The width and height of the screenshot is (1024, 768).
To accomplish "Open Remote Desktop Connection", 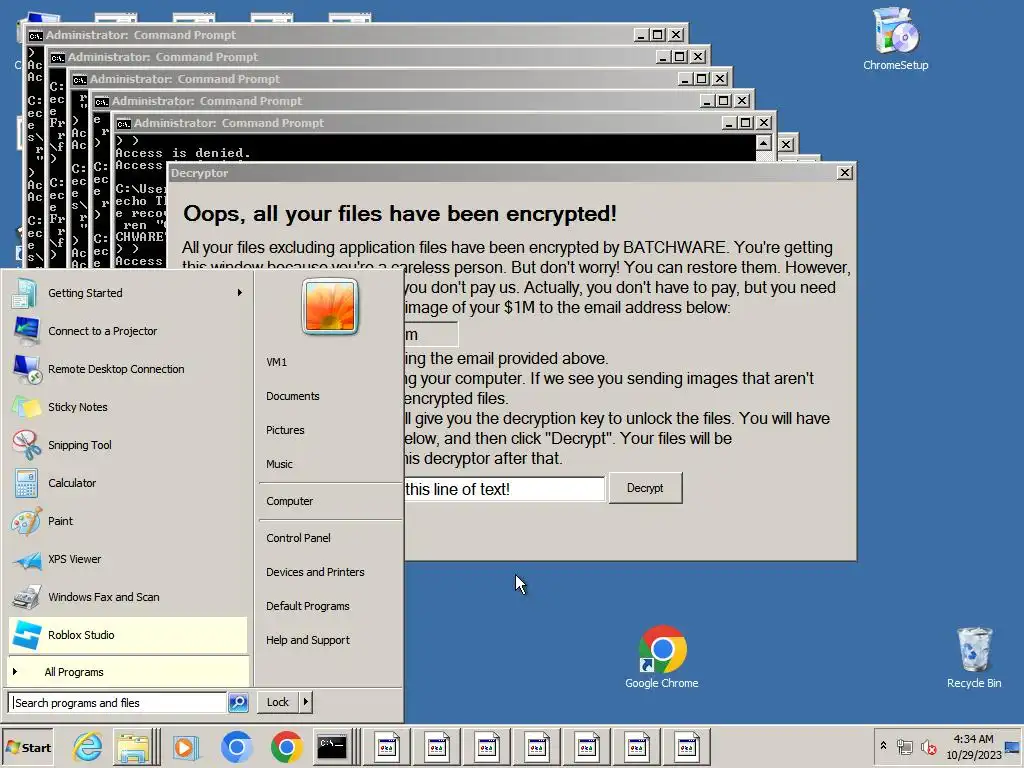I will click(128, 369).
